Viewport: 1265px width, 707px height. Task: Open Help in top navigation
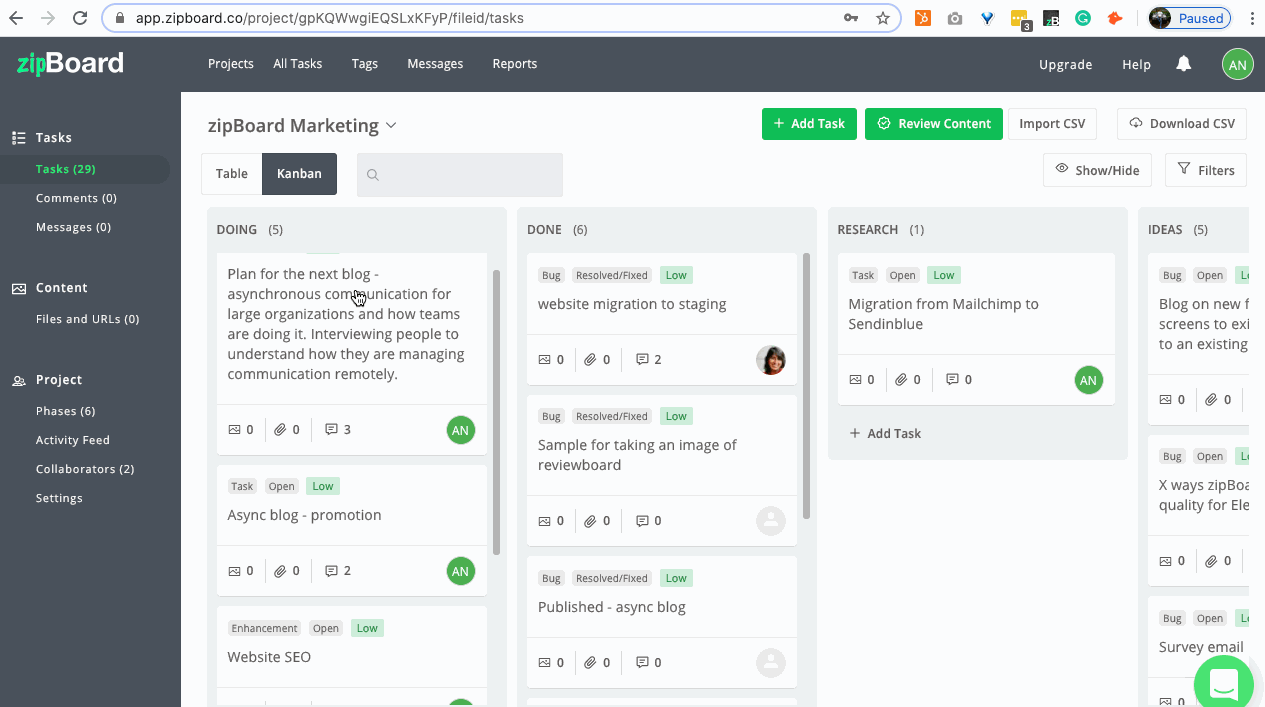pos(1136,64)
